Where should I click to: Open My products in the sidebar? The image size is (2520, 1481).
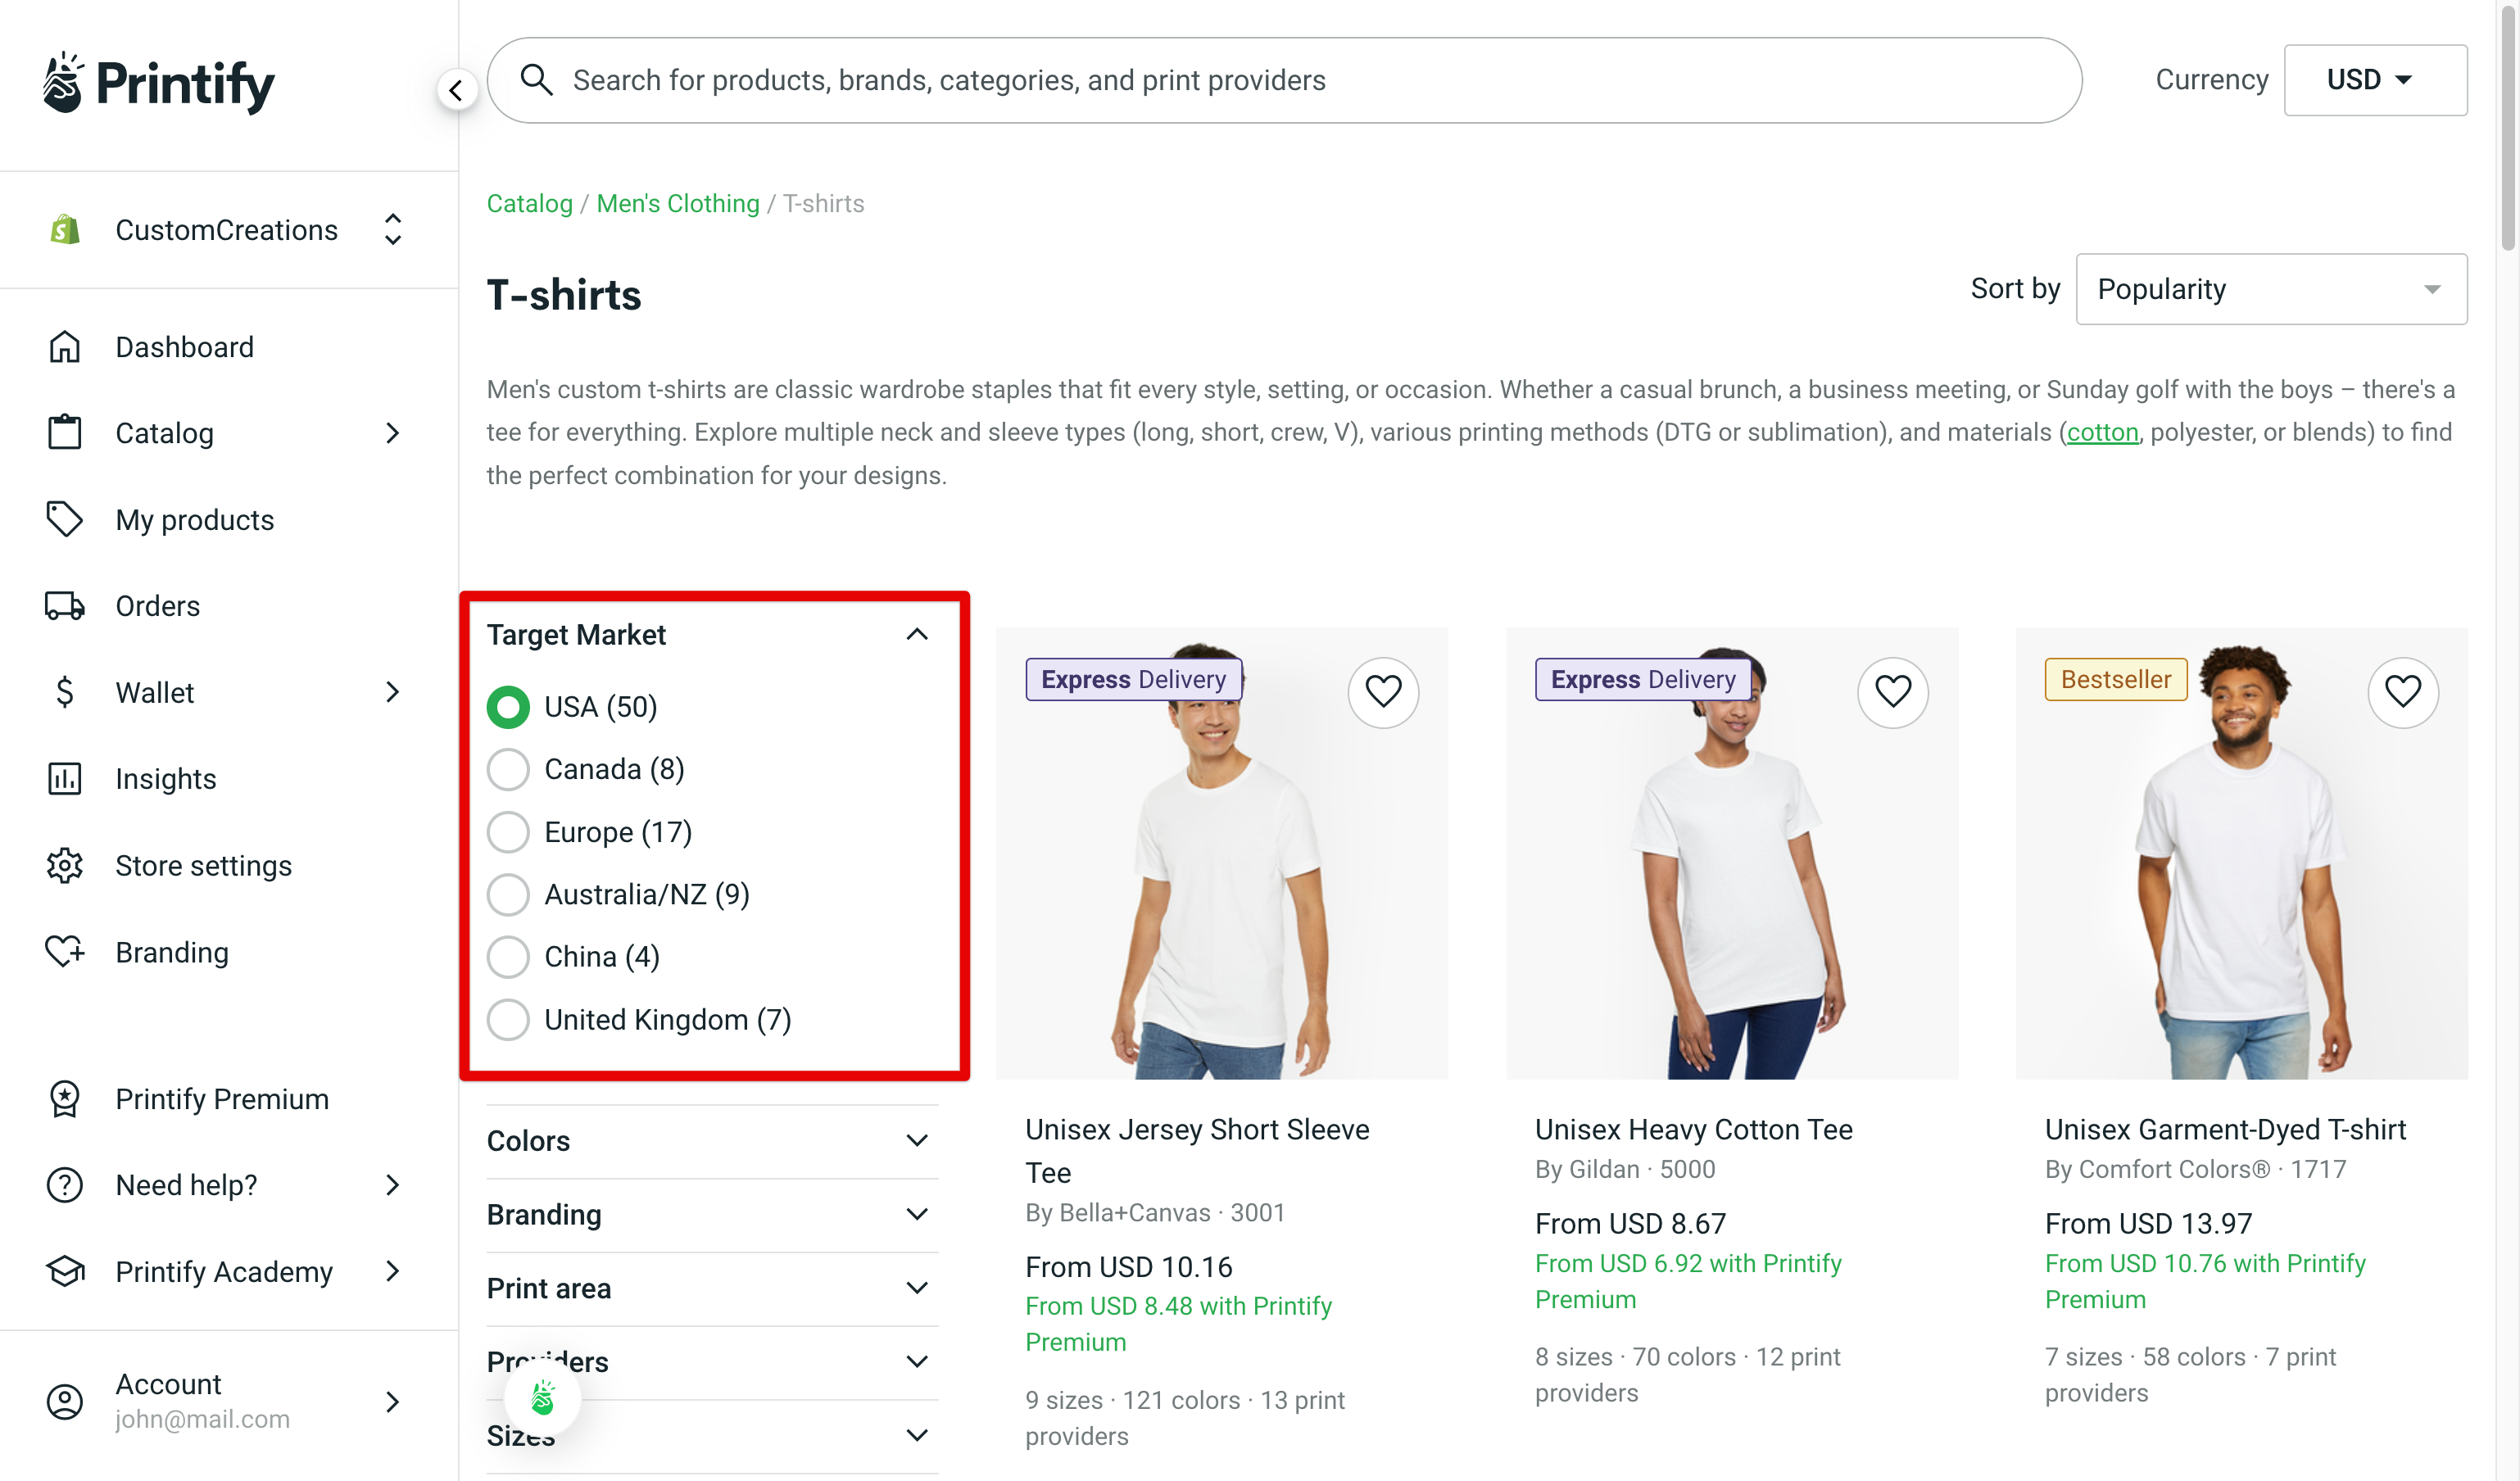pyautogui.click(x=194, y=519)
